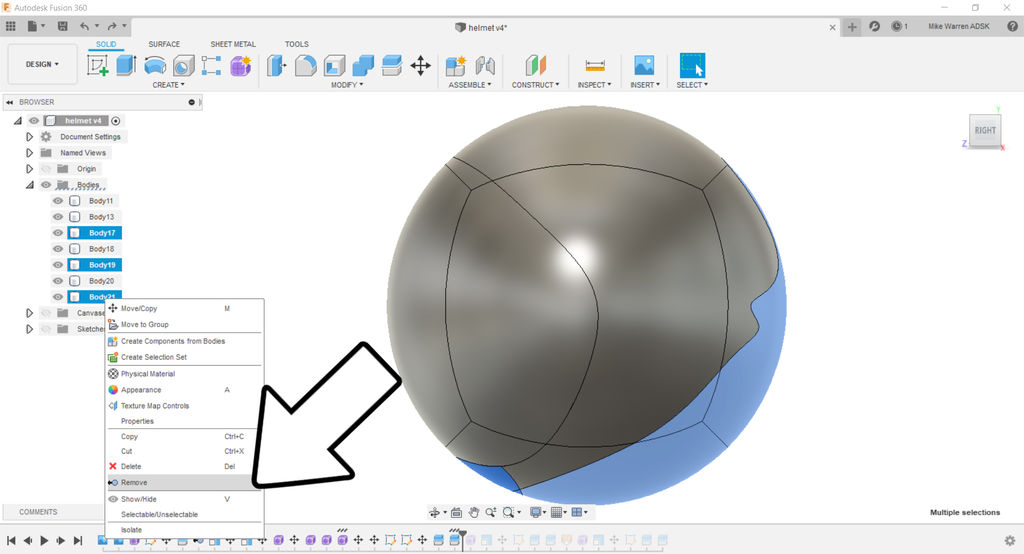Activate the Select tool icon
Screen dimensions: 1024x554
point(692,65)
